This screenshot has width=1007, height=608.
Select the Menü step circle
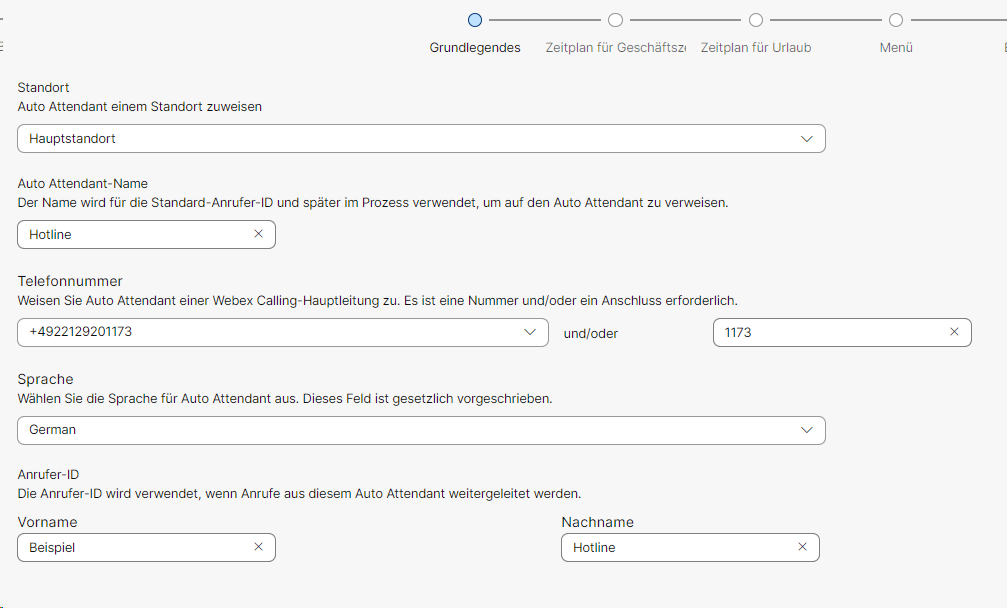coord(896,20)
